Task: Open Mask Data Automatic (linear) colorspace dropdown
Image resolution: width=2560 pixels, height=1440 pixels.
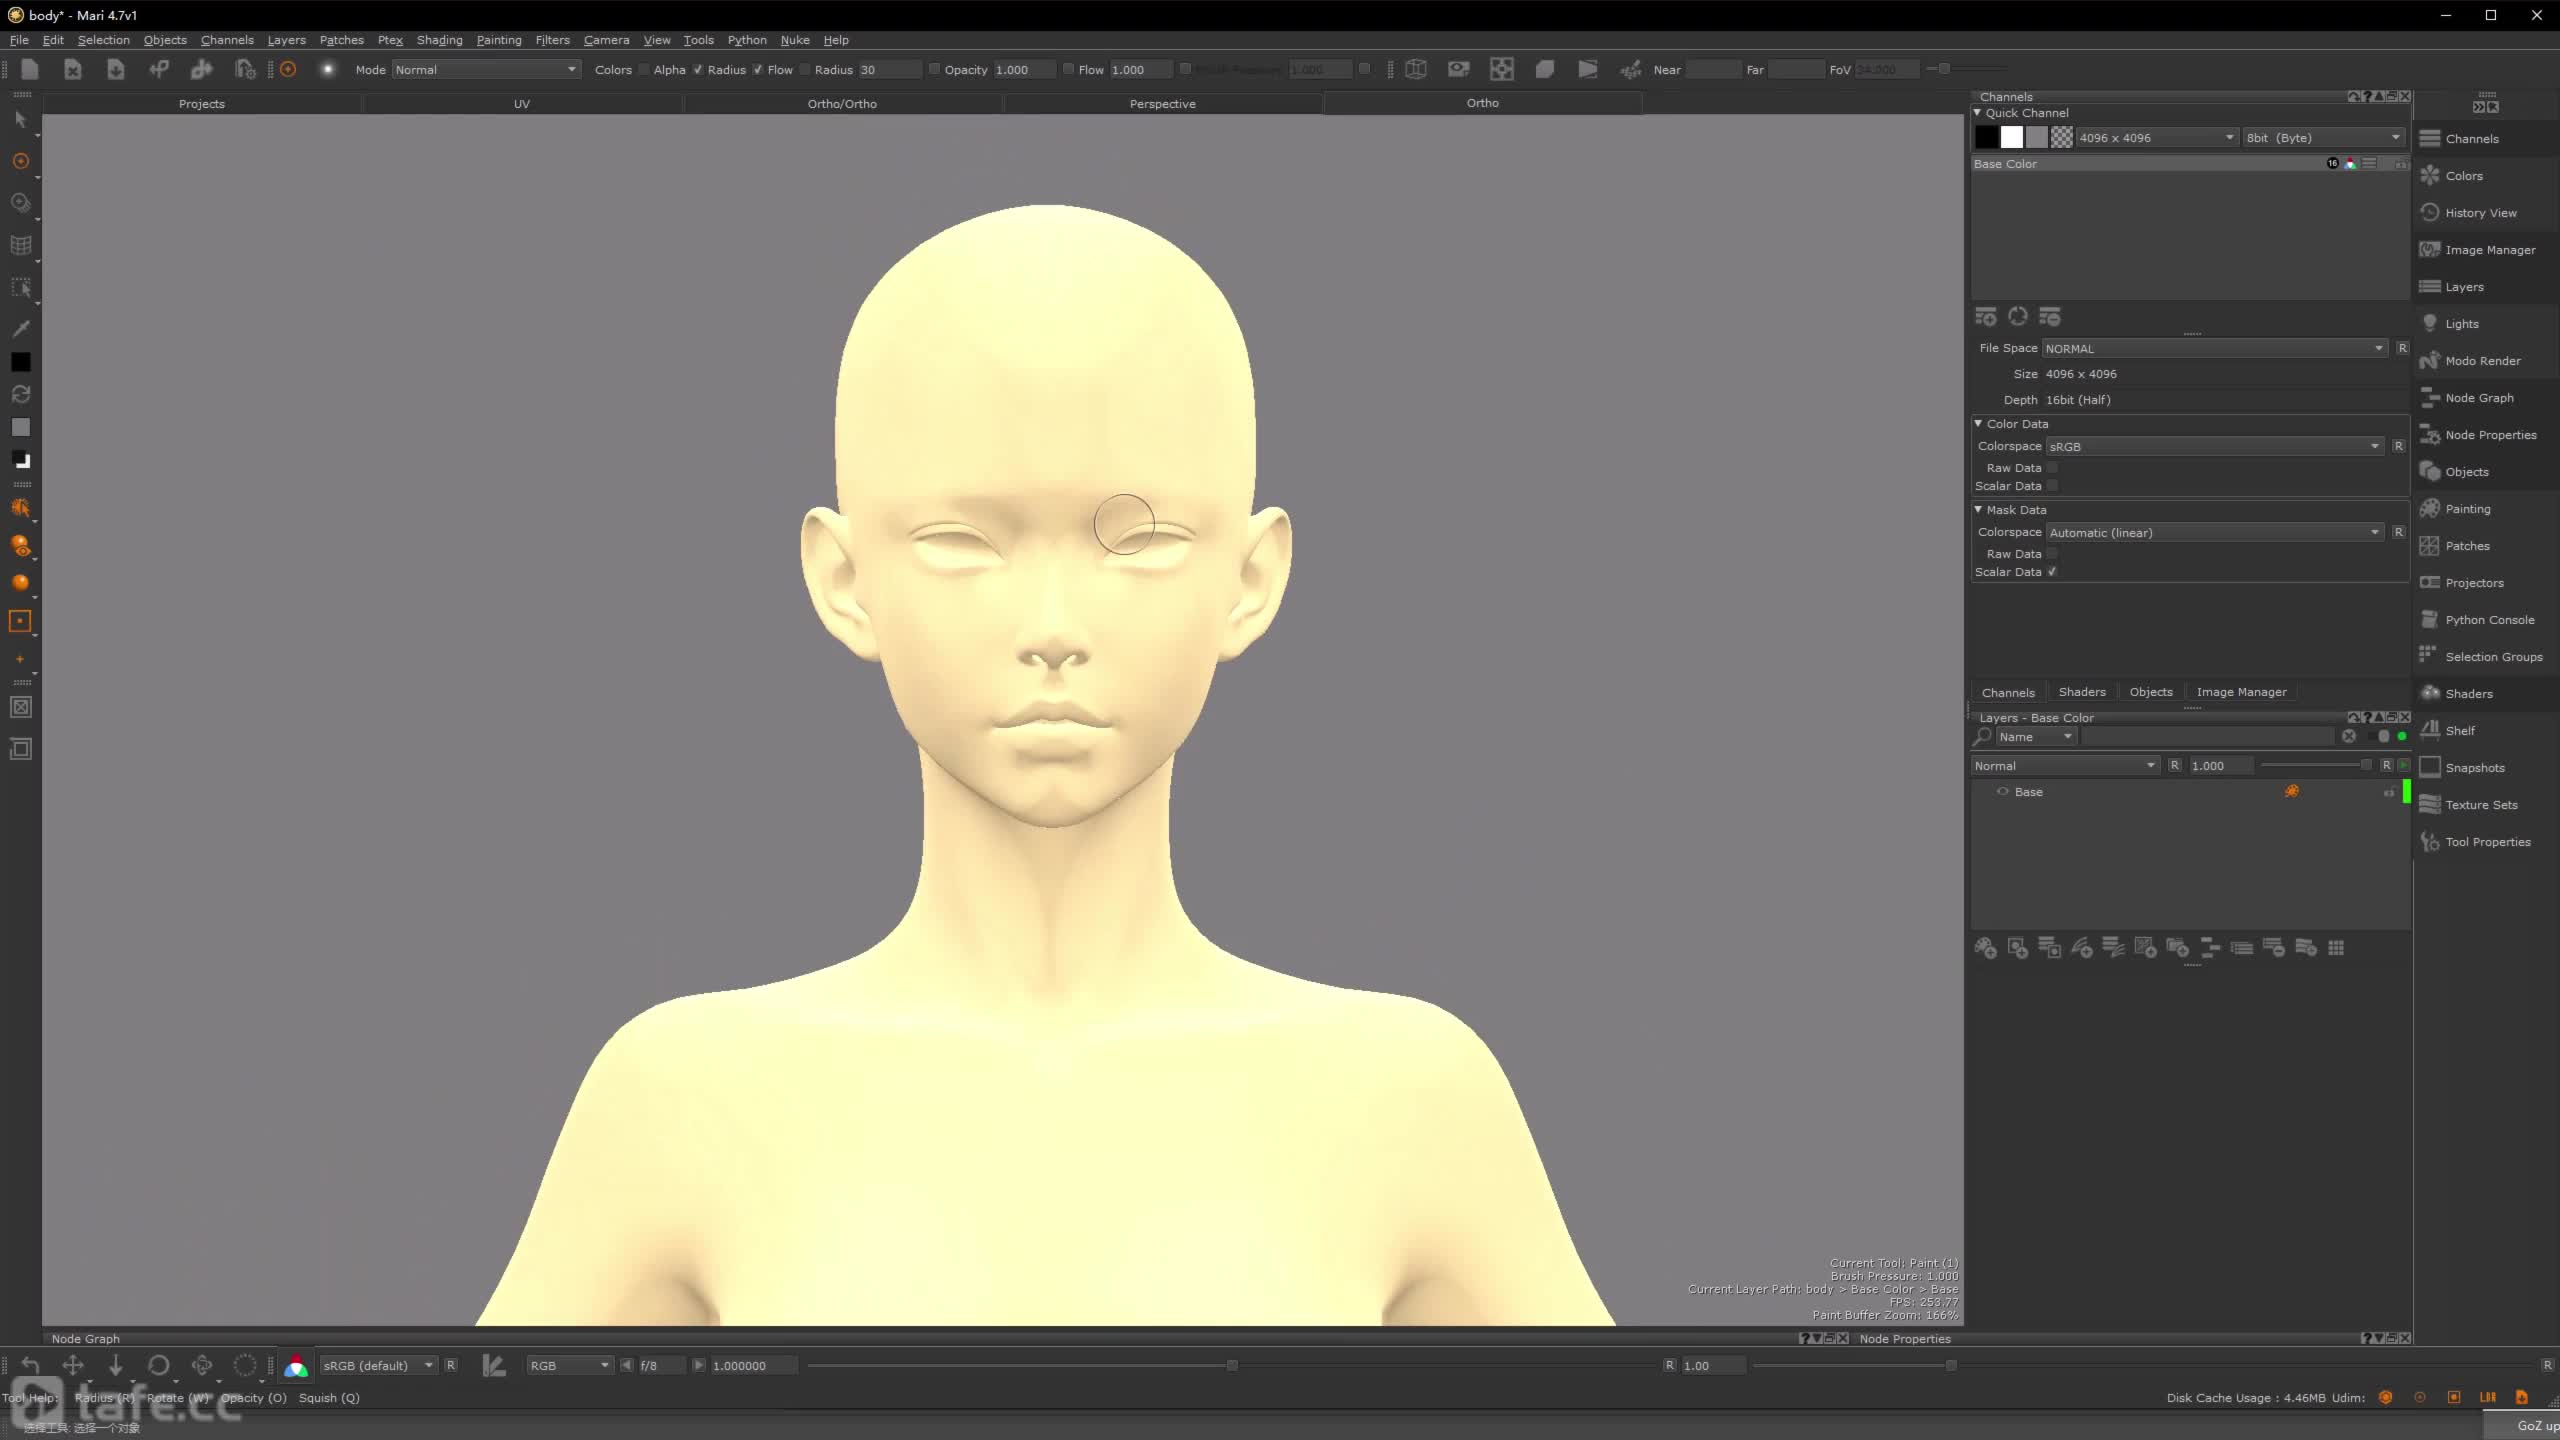Action: click(2214, 532)
